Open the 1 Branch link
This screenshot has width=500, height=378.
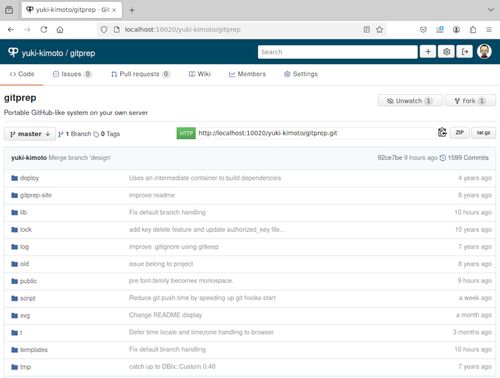point(75,134)
